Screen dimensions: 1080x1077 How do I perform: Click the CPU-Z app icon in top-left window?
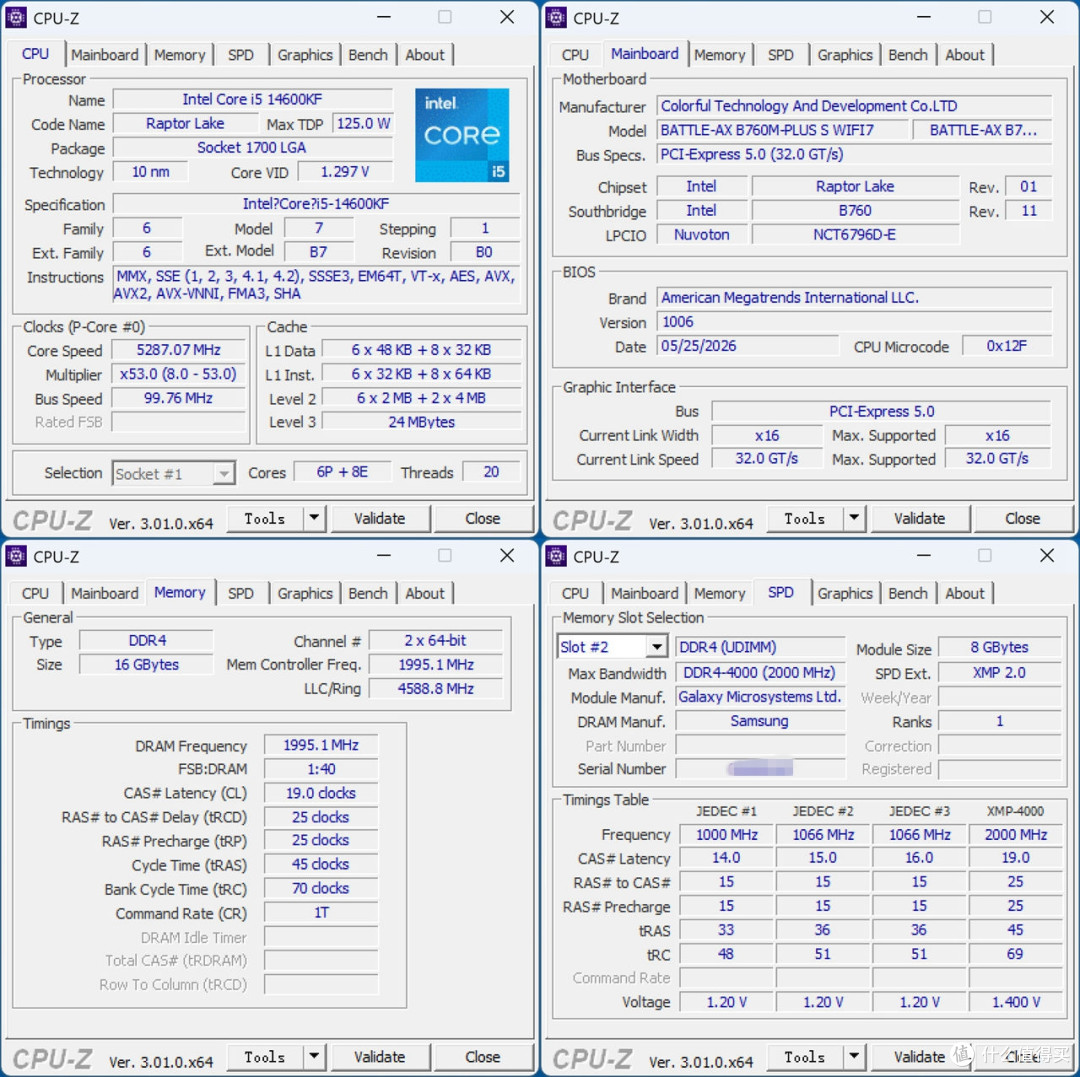[x=16, y=17]
